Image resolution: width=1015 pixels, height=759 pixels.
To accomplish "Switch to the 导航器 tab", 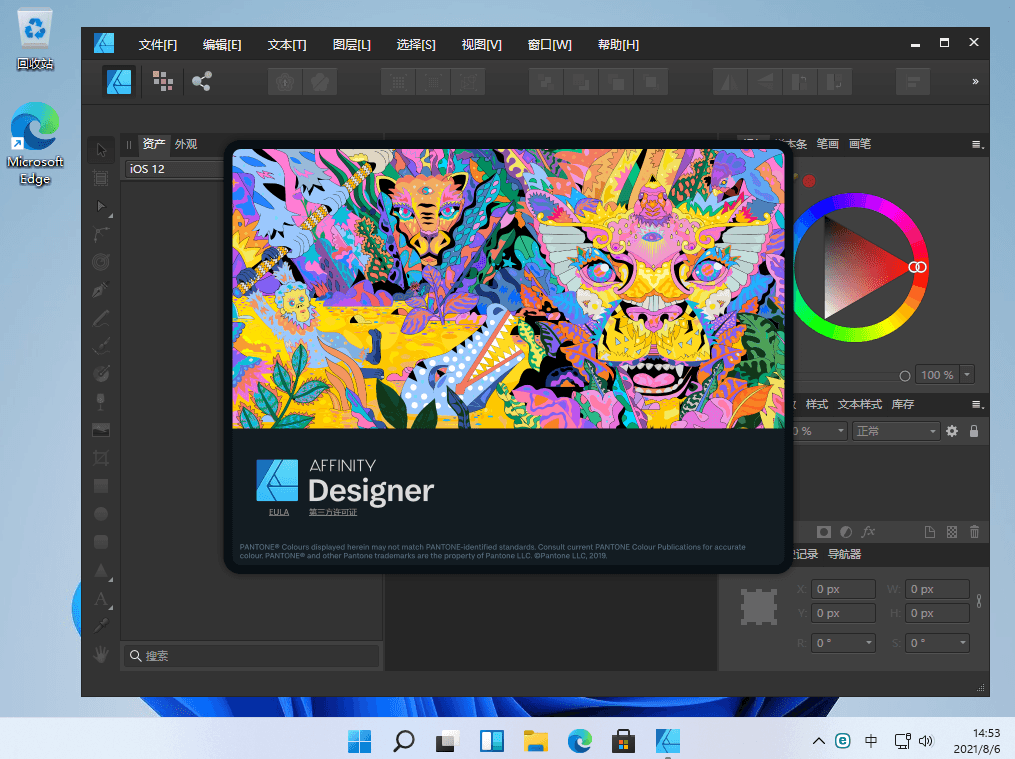I will [844, 555].
